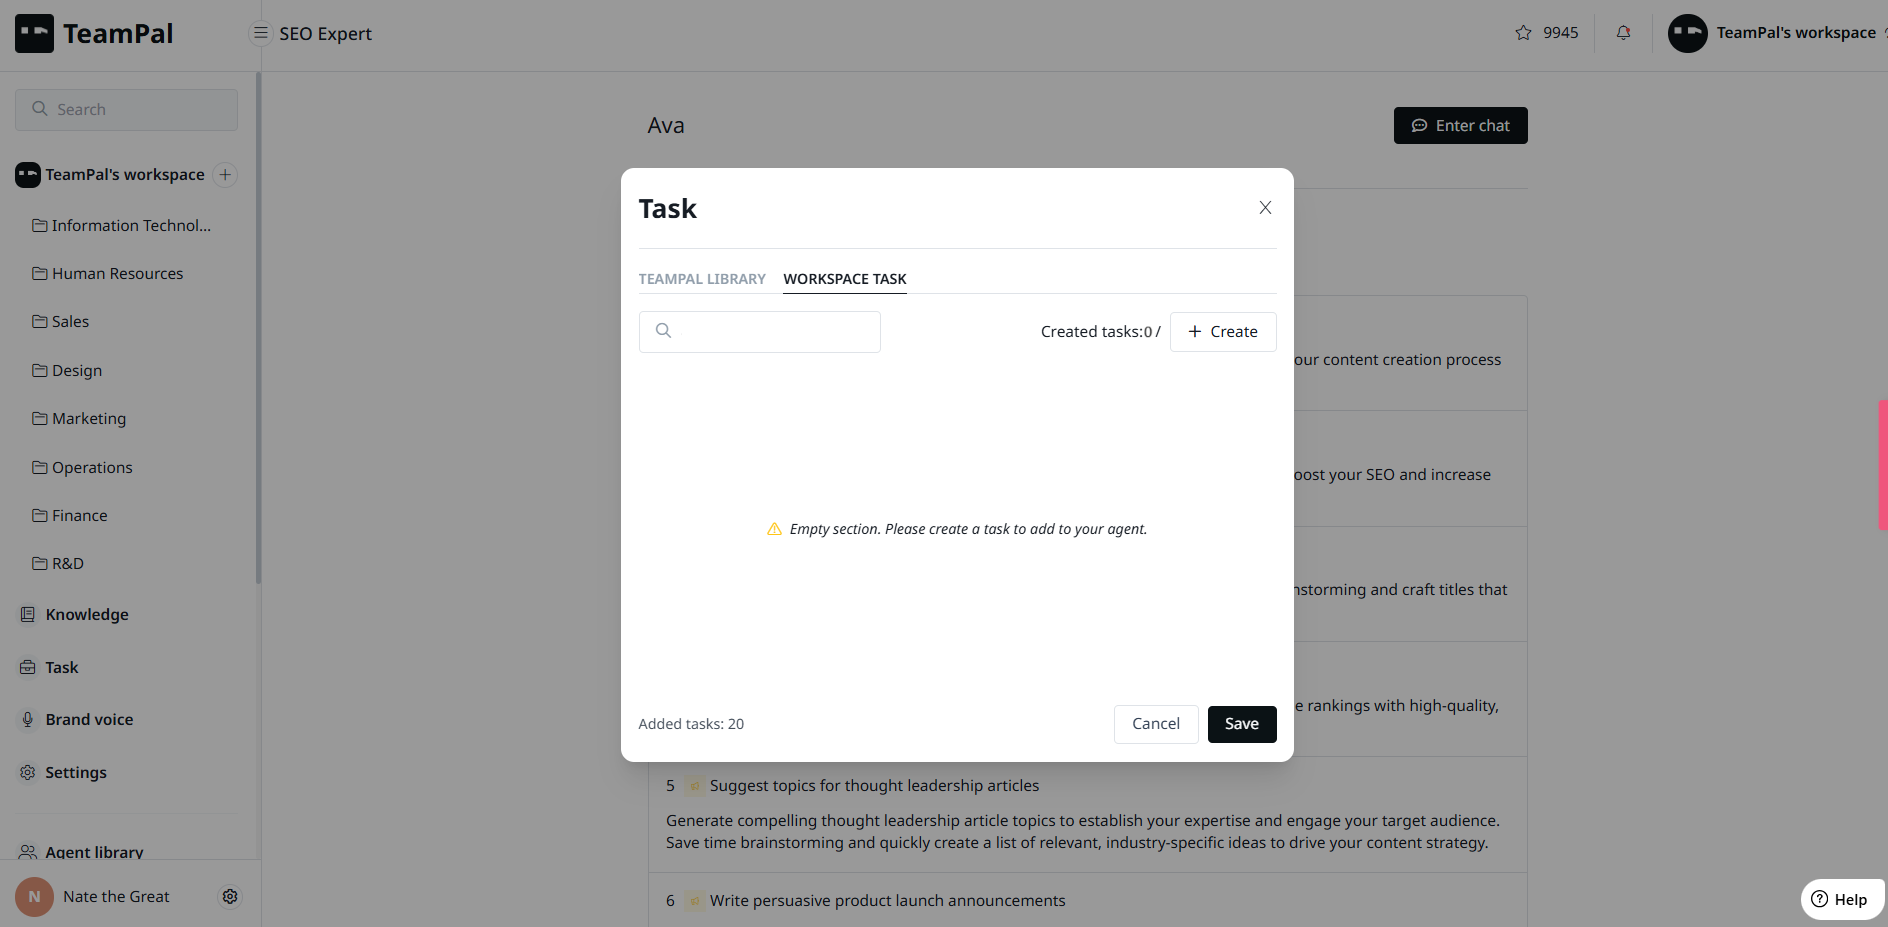Click the Create task button
This screenshot has width=1888, height=927.
(1223, 332)
